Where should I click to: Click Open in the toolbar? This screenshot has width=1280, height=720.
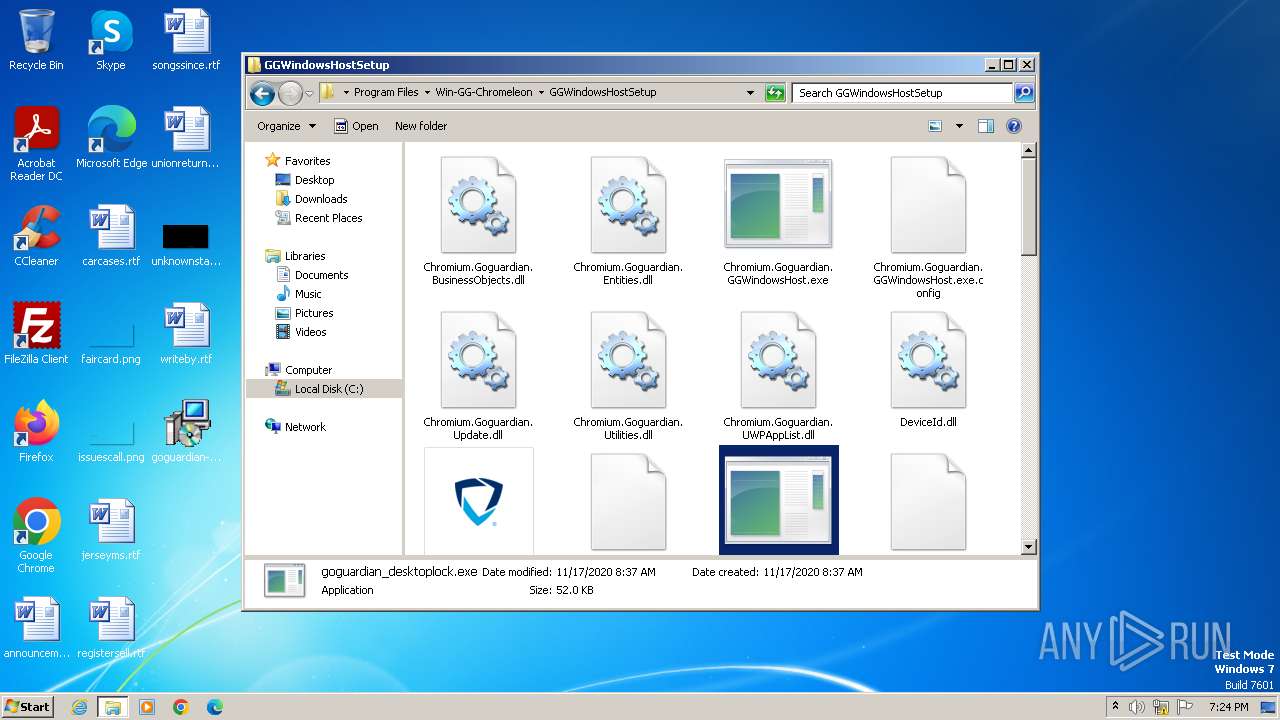coord(356,126)
